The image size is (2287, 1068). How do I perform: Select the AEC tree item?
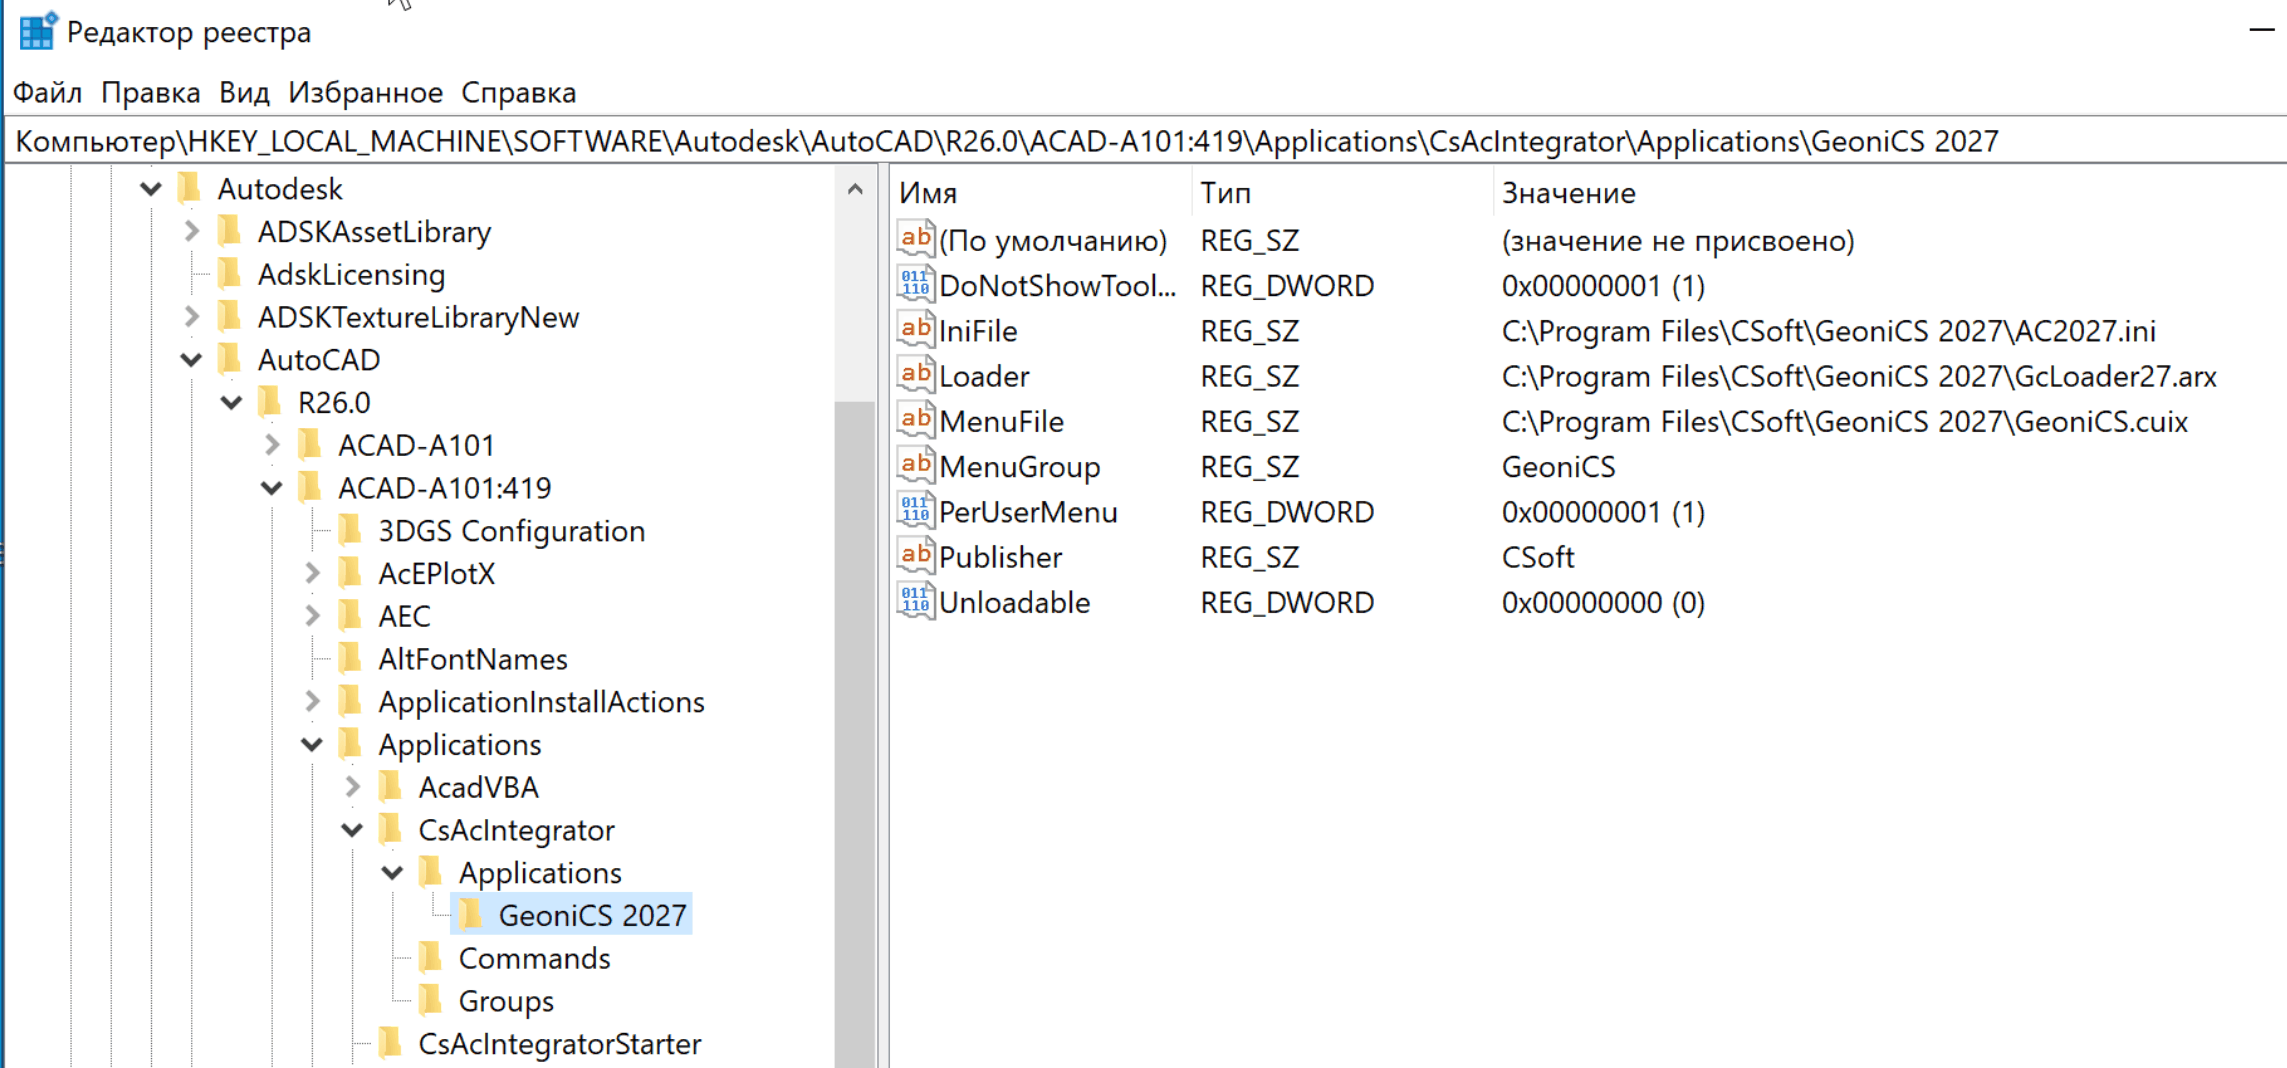point(404,615)
